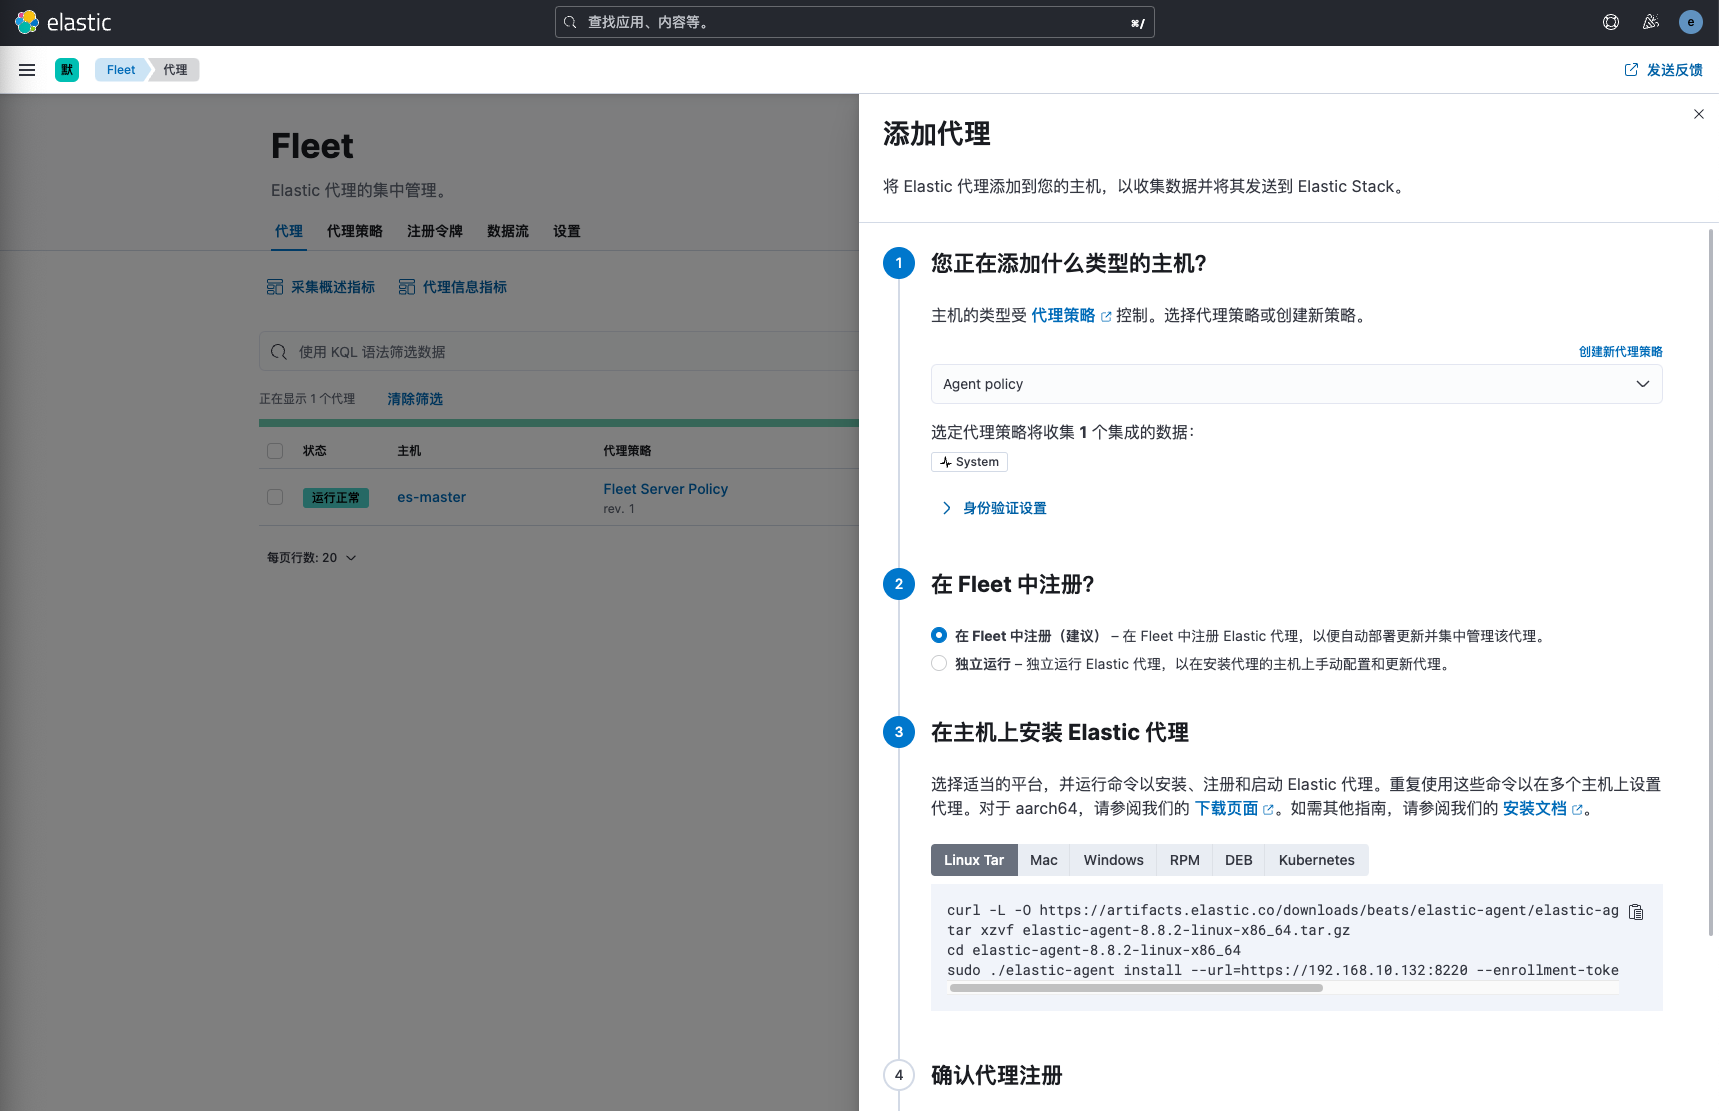Expand the authentication settings section

pos(994,508)
